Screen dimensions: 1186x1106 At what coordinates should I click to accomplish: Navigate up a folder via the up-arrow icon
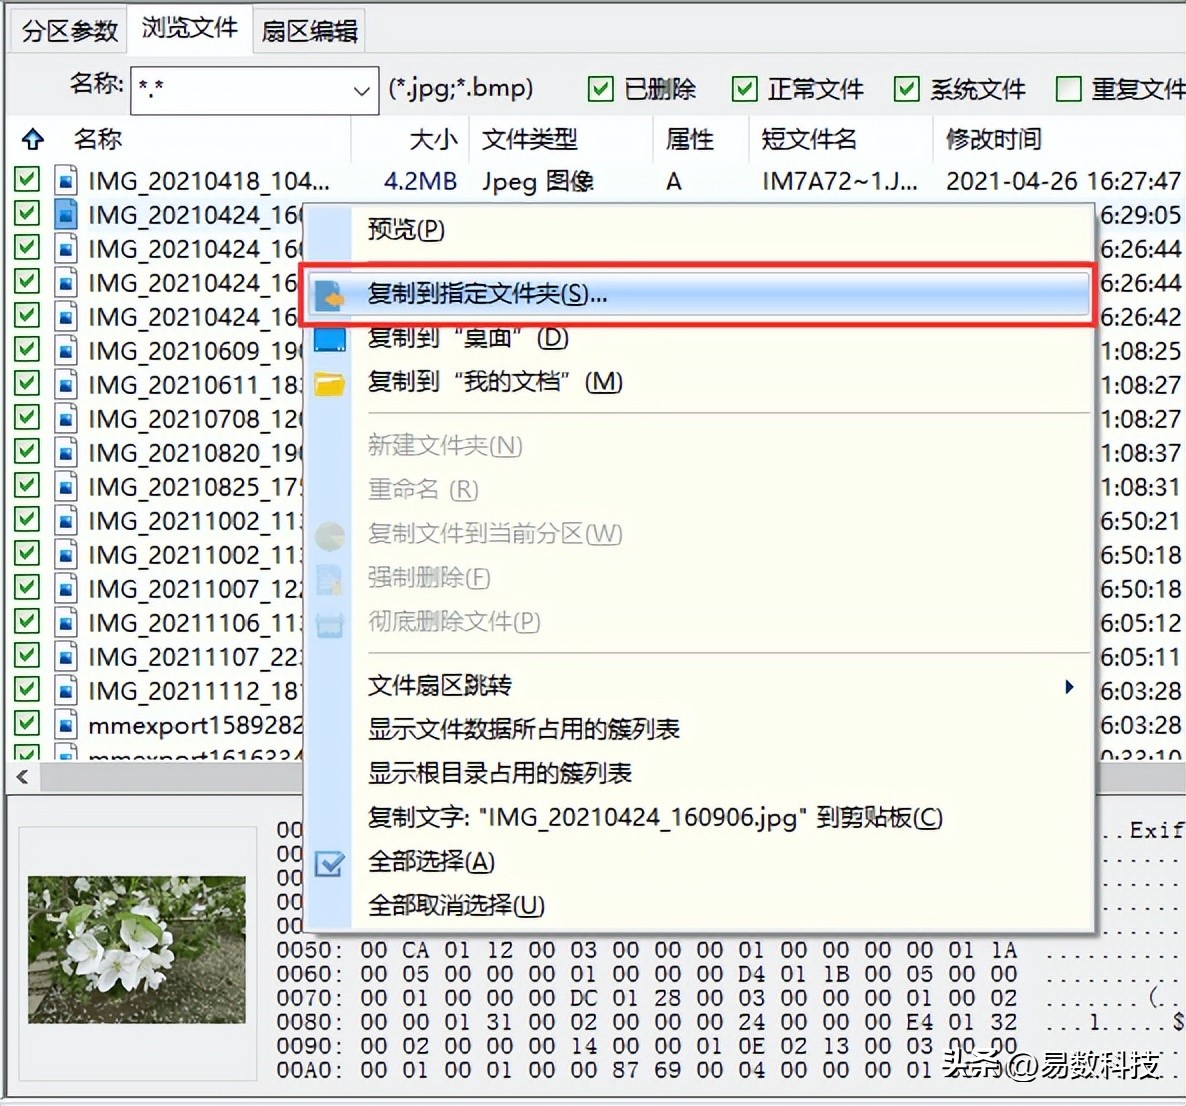[32, 139]
